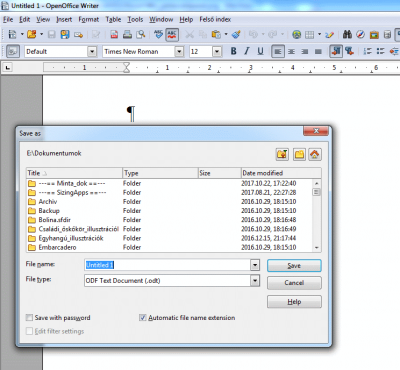Open the Insert menu

click(x=64, y=19)
